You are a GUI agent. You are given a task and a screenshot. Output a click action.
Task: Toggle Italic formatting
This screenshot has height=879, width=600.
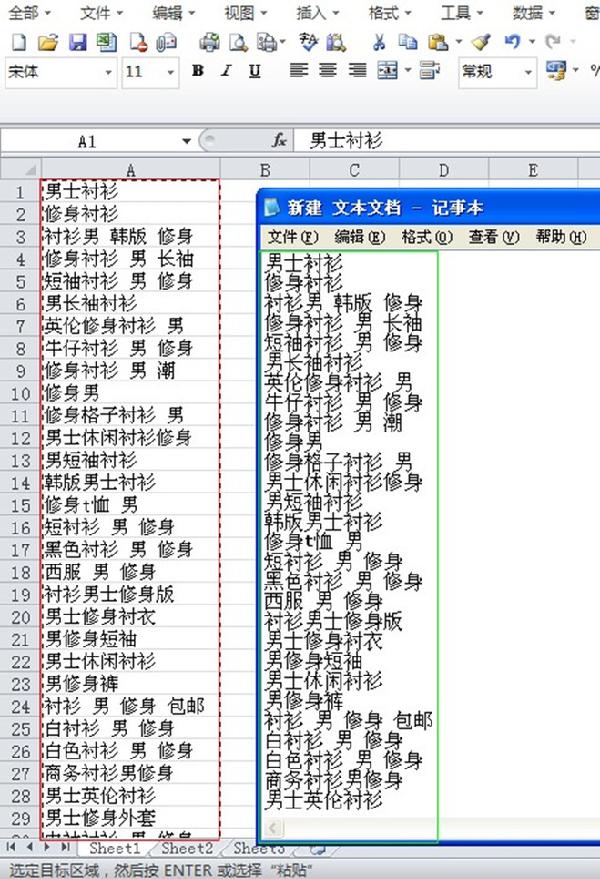tap(226, 71)
